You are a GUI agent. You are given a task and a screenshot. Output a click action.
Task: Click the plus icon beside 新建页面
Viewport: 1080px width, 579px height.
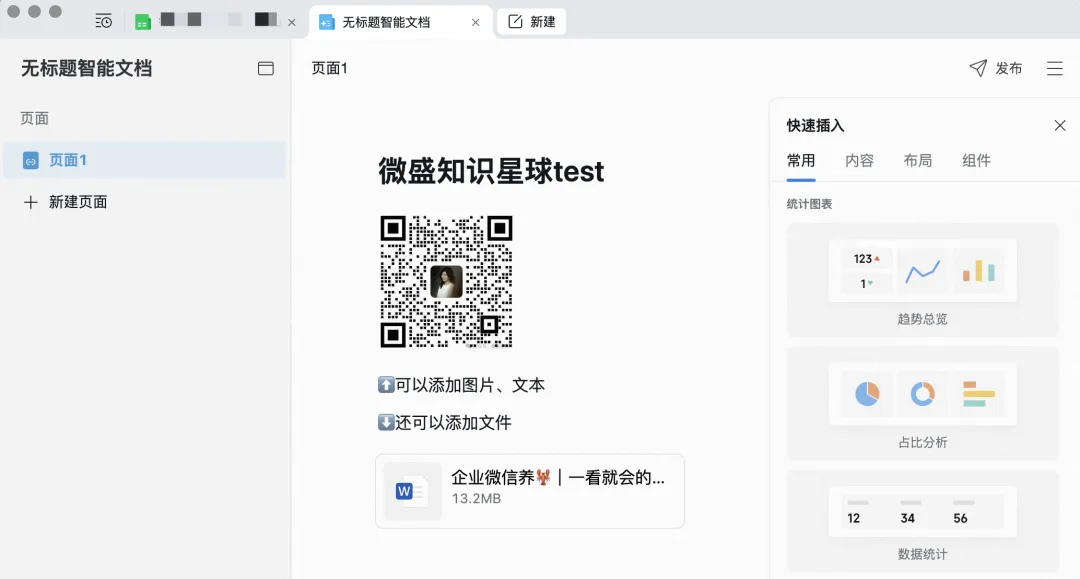click(30, 202)
